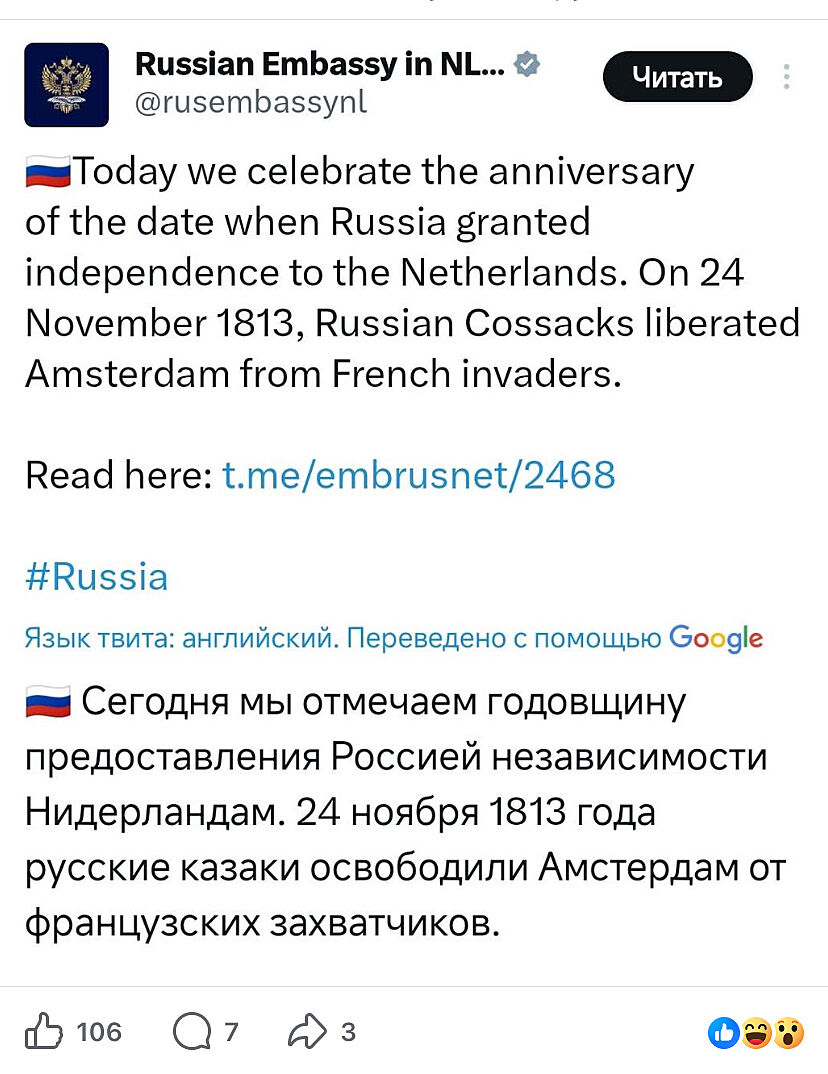Click the Google logo in the translation line
The height and width of the screenshot is (1074, 828).
point(715,638)
